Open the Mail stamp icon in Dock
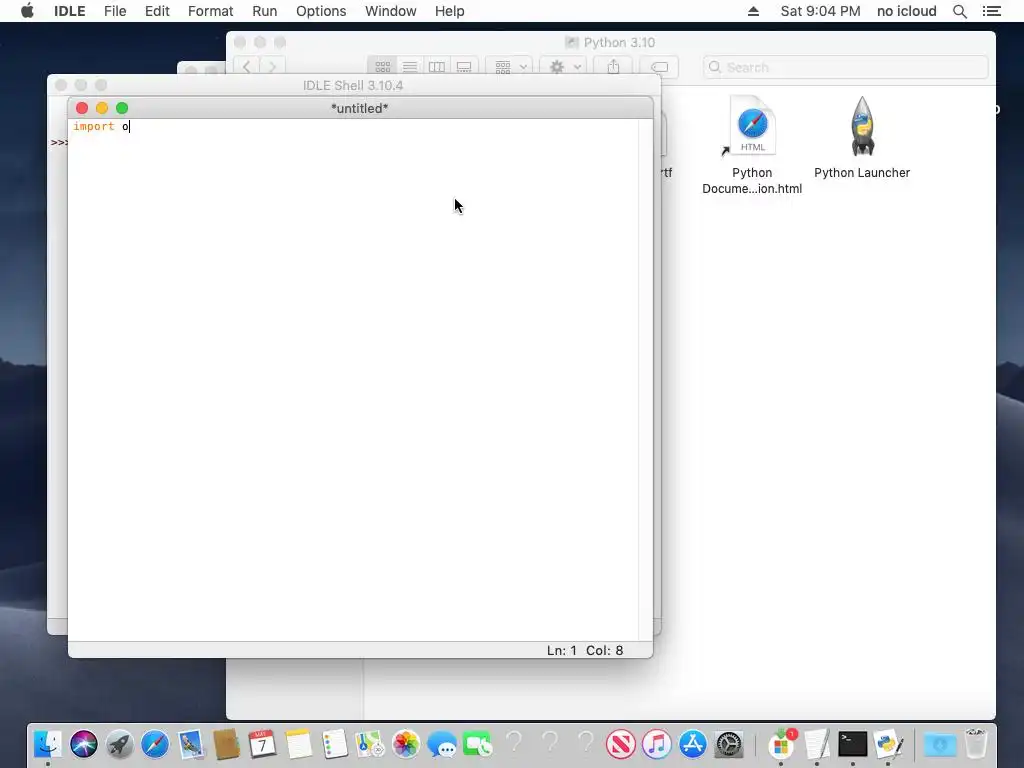 coord(191,744)
